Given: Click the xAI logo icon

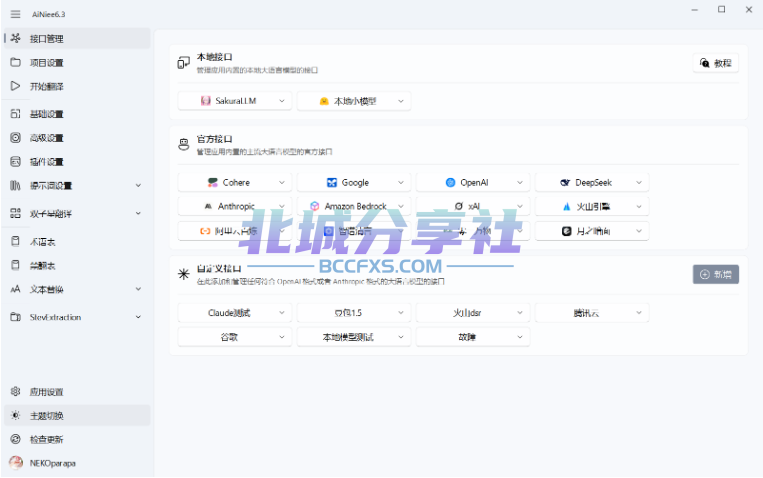Looking at the screenshot, I should 458,206.
